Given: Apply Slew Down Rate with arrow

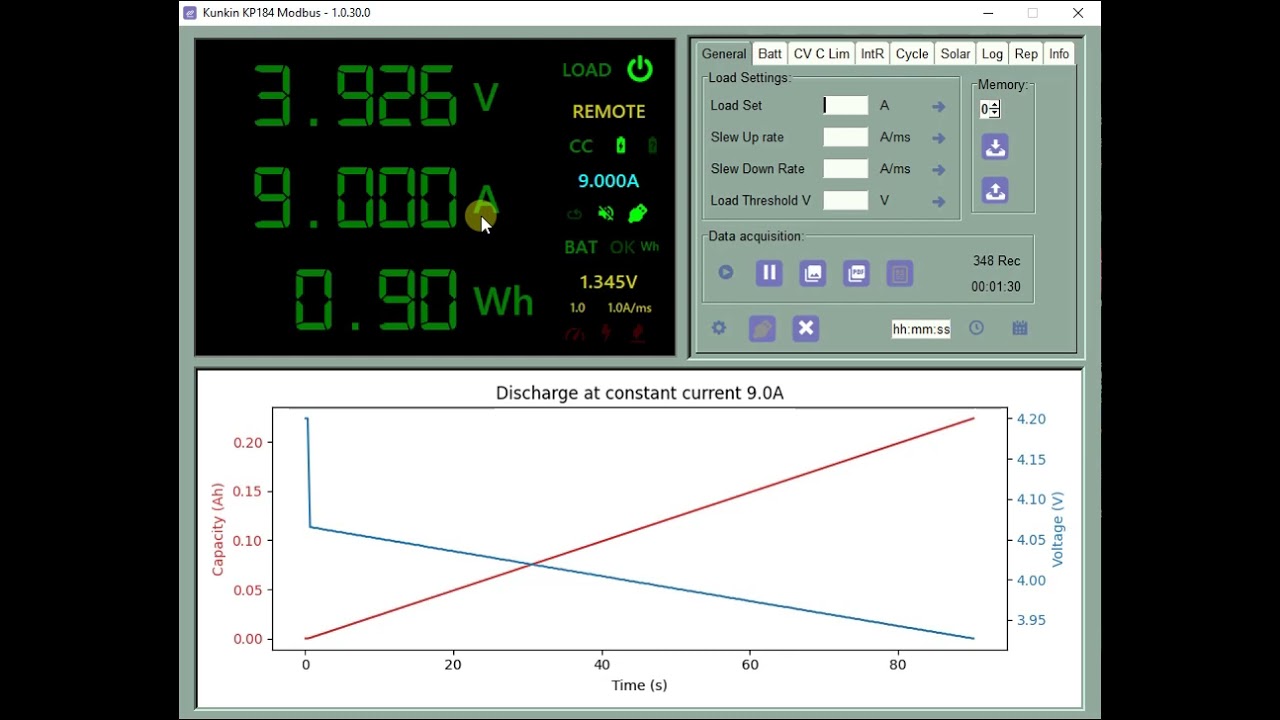Looking at the screenshot, I should tap(938, 170).
